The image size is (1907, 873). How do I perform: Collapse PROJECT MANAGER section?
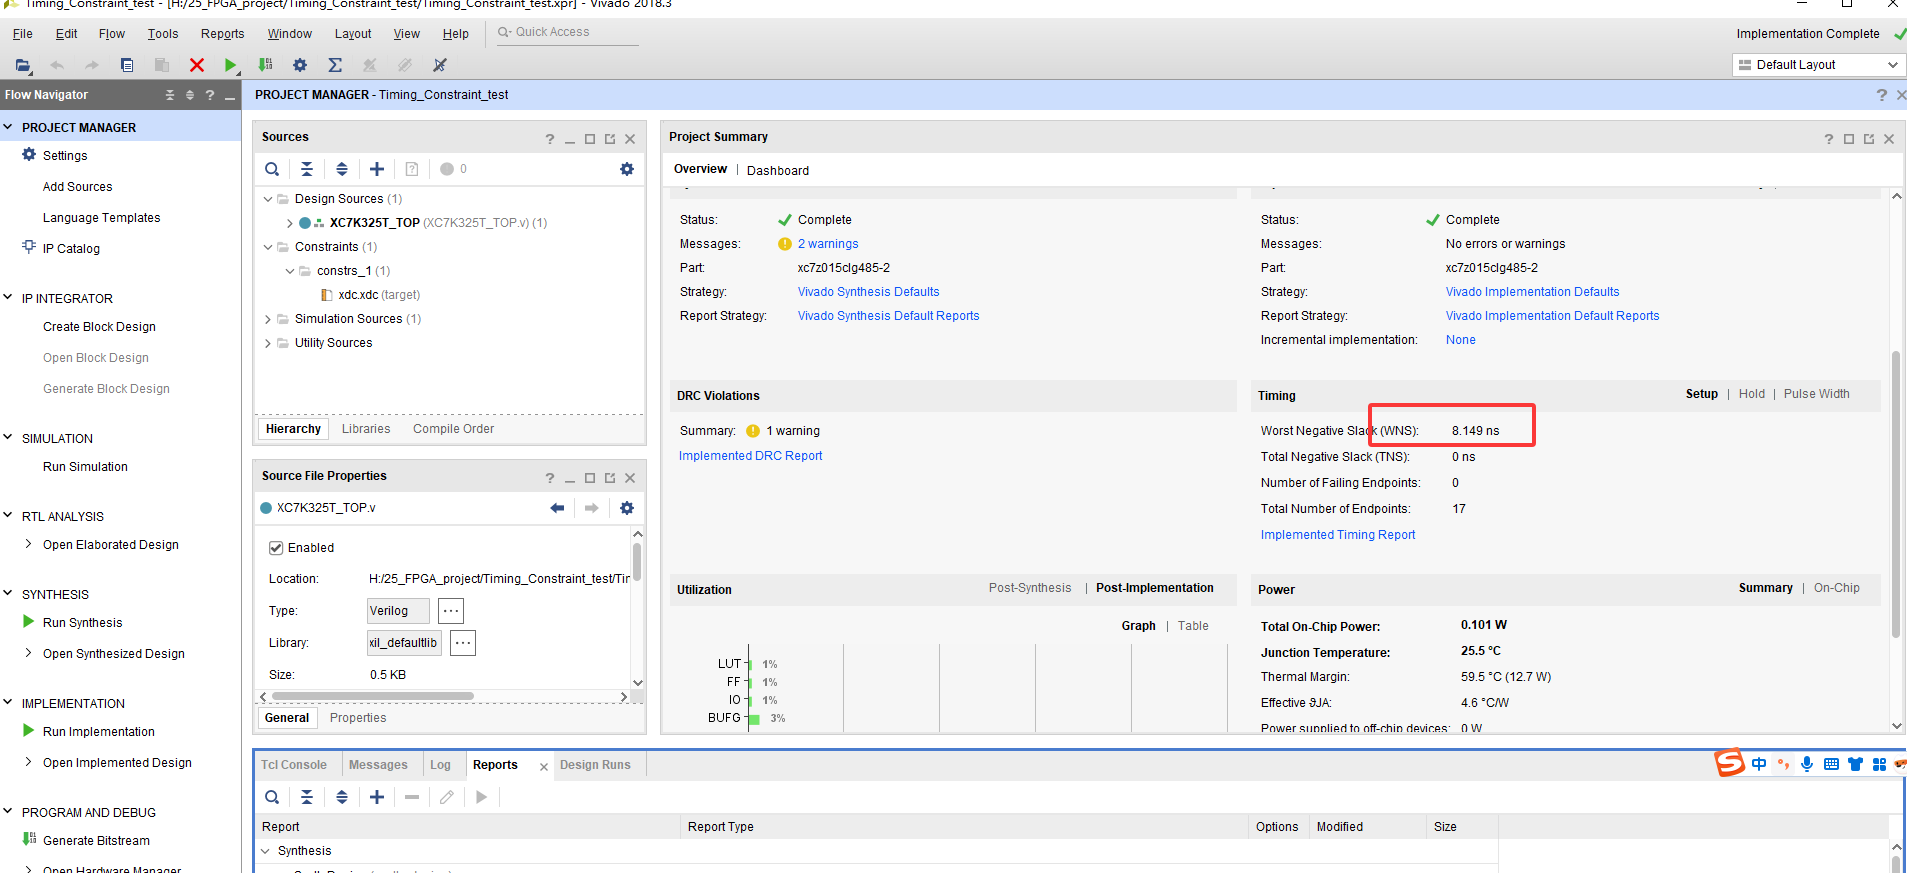[8, 127]
